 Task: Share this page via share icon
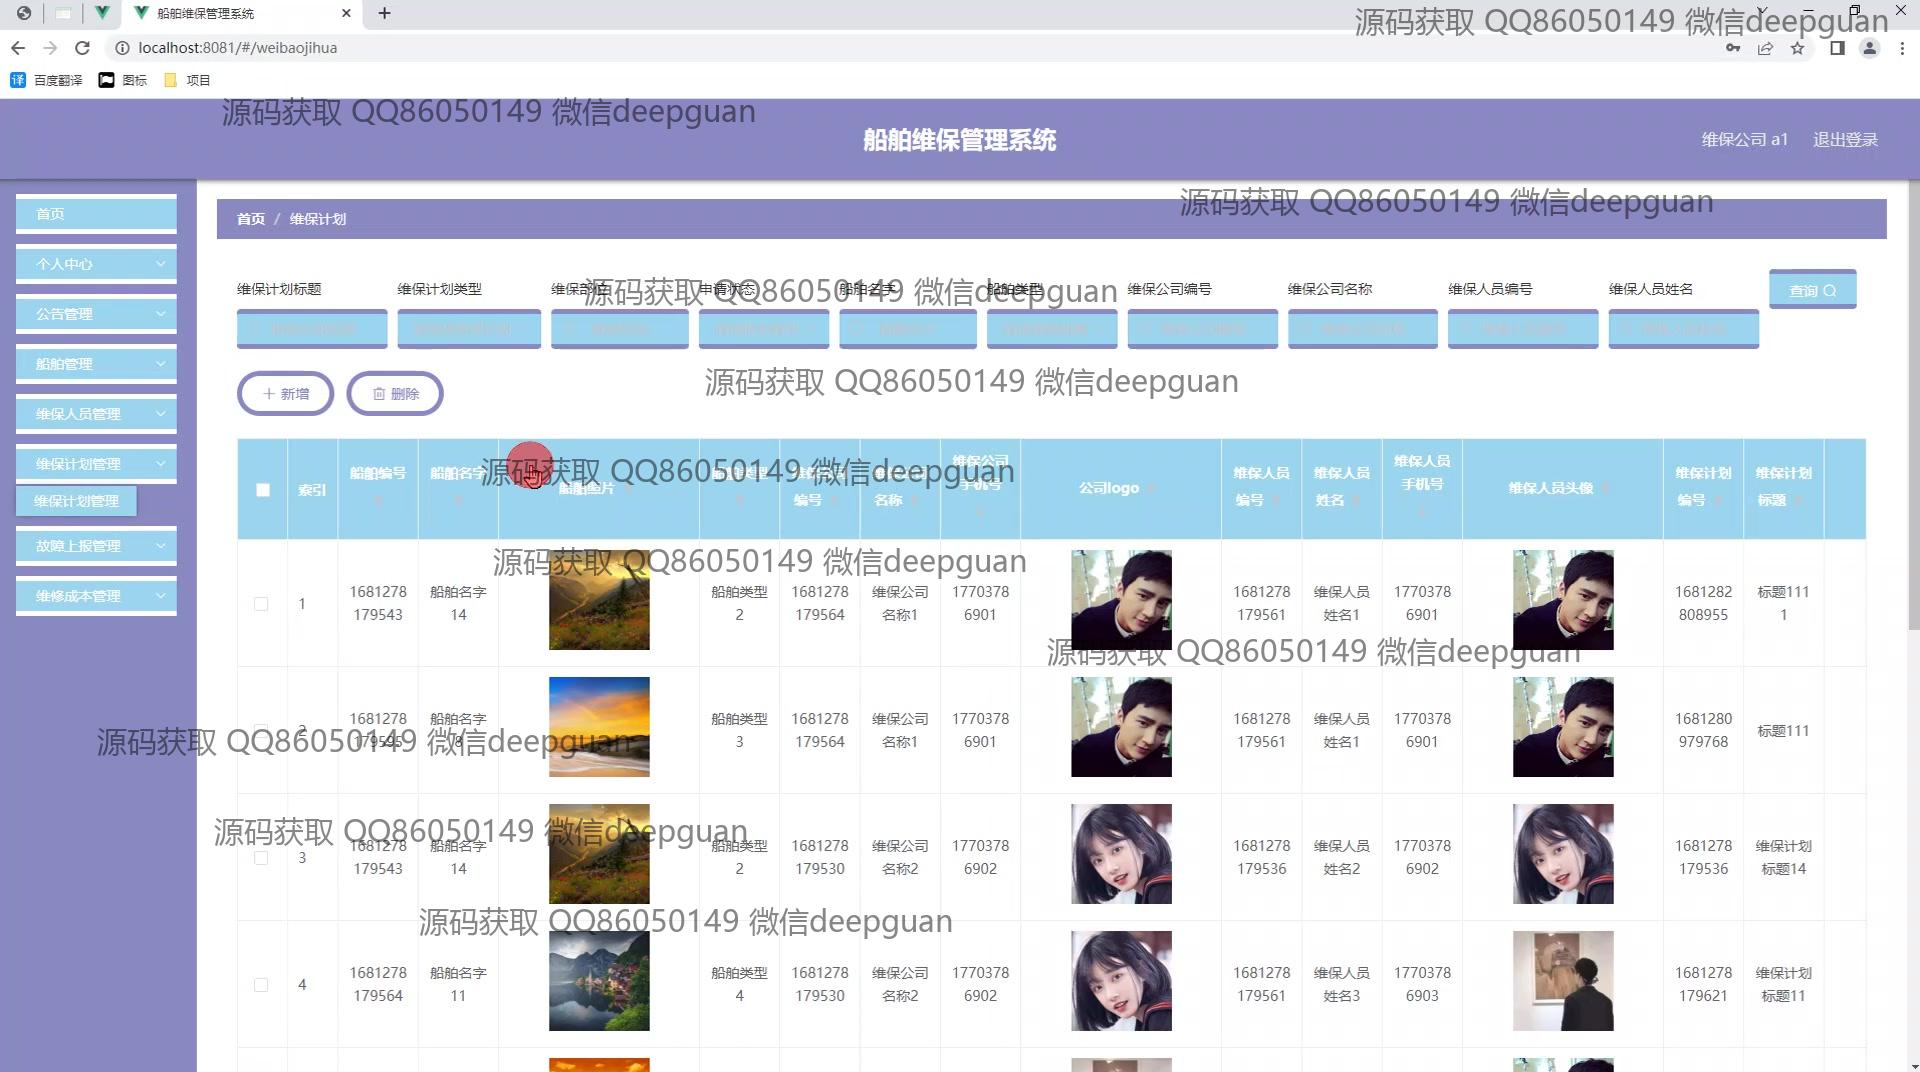tap(1765, 48)
